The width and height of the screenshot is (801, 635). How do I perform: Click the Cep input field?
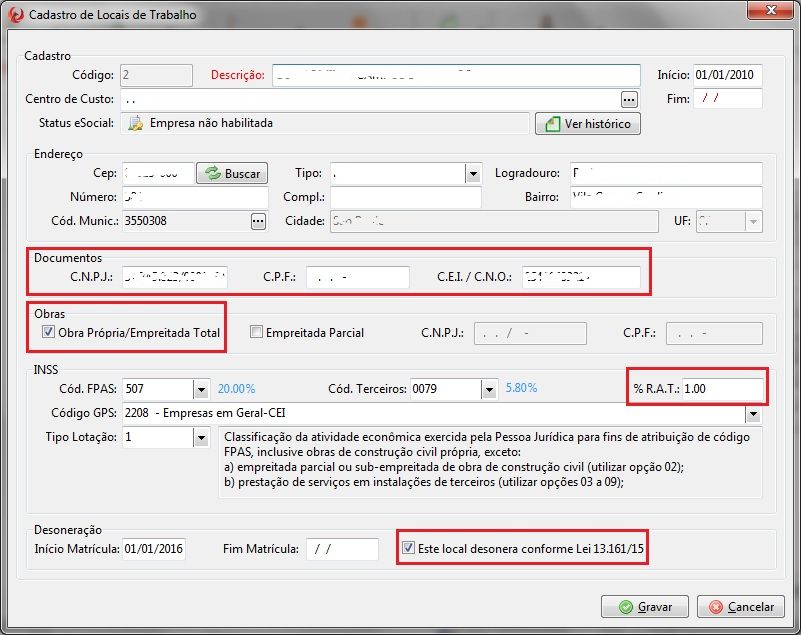tap(158, 173)
